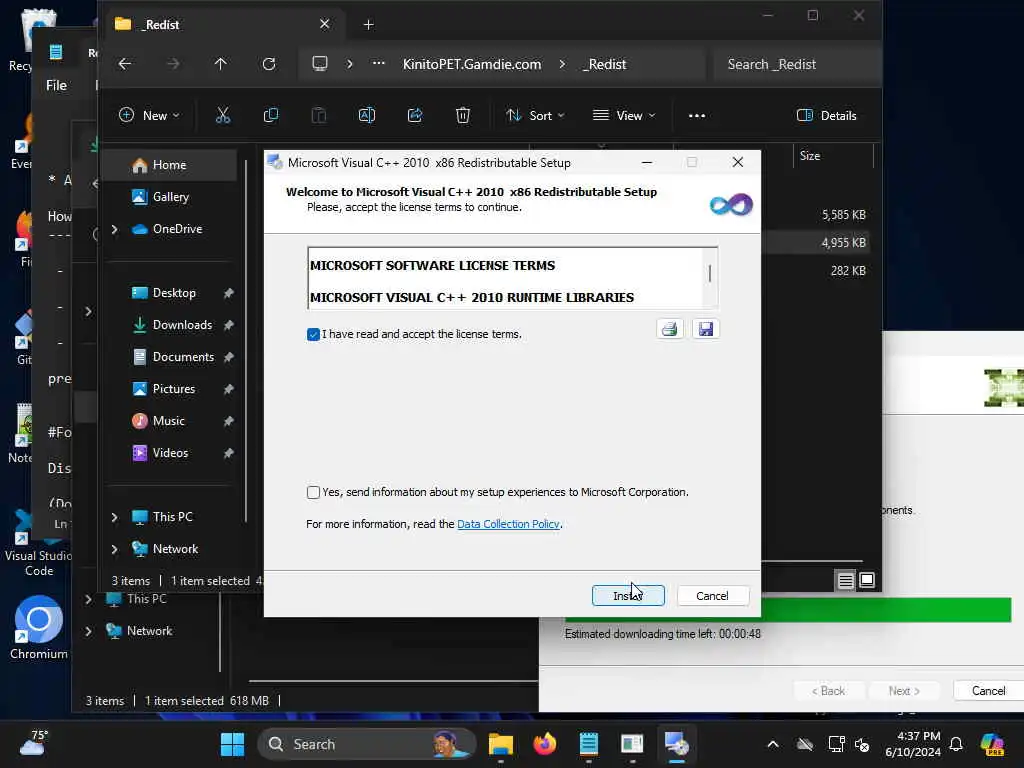Click the Size column header
1024x768 pixels.
[x=833, y=156]
